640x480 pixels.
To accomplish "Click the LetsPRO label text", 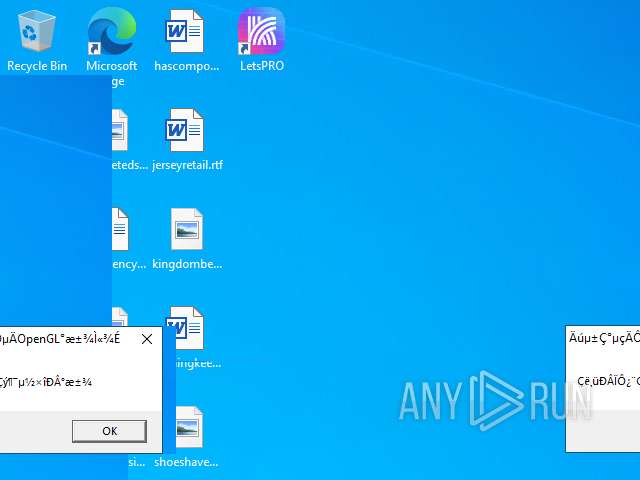I will pos(262,66).
